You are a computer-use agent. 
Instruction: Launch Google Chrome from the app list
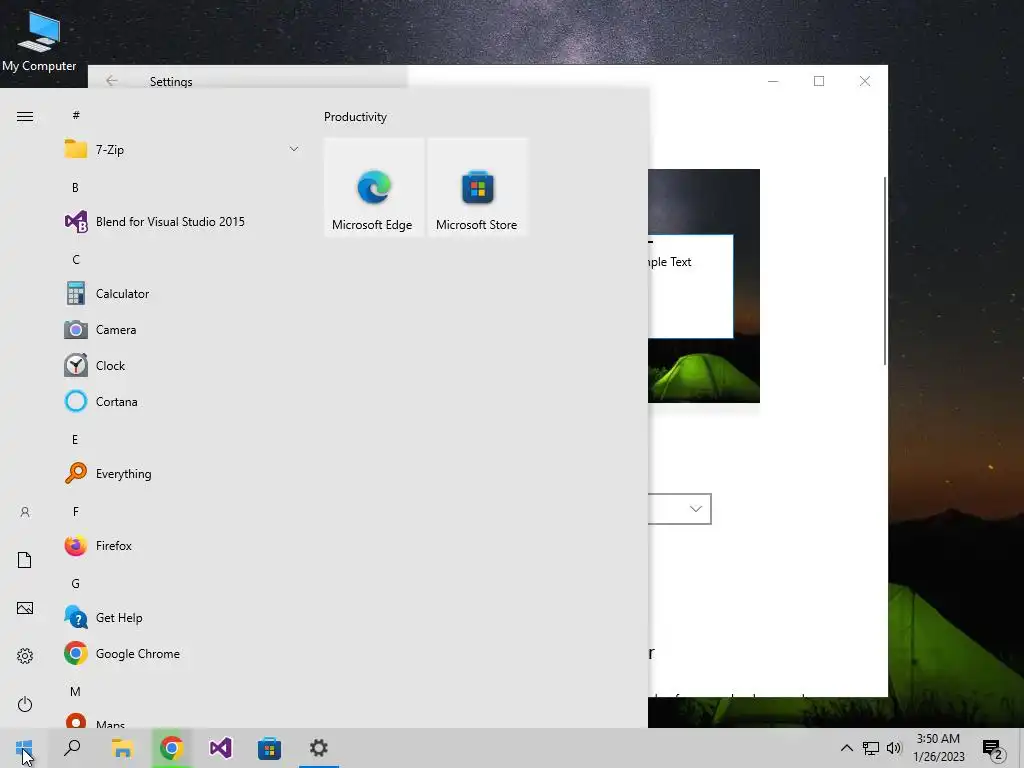point(182,654)
